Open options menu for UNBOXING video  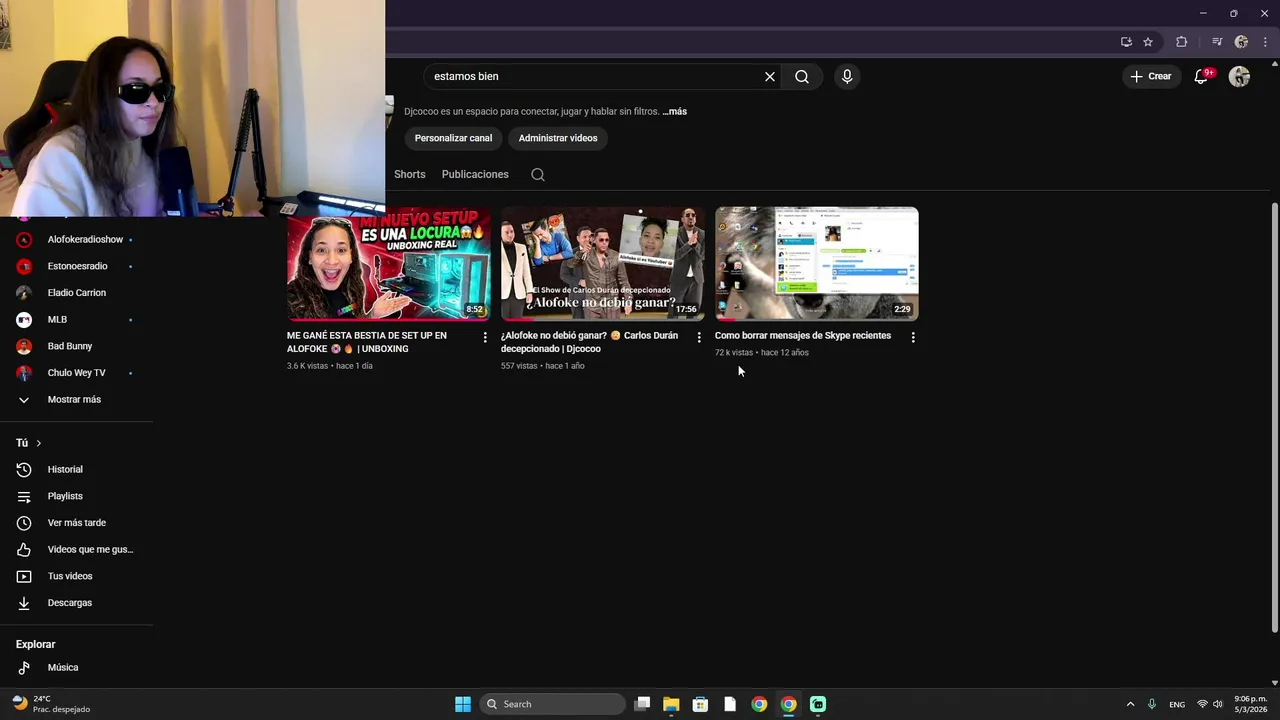pyautogui.click(x=485, y=337)
